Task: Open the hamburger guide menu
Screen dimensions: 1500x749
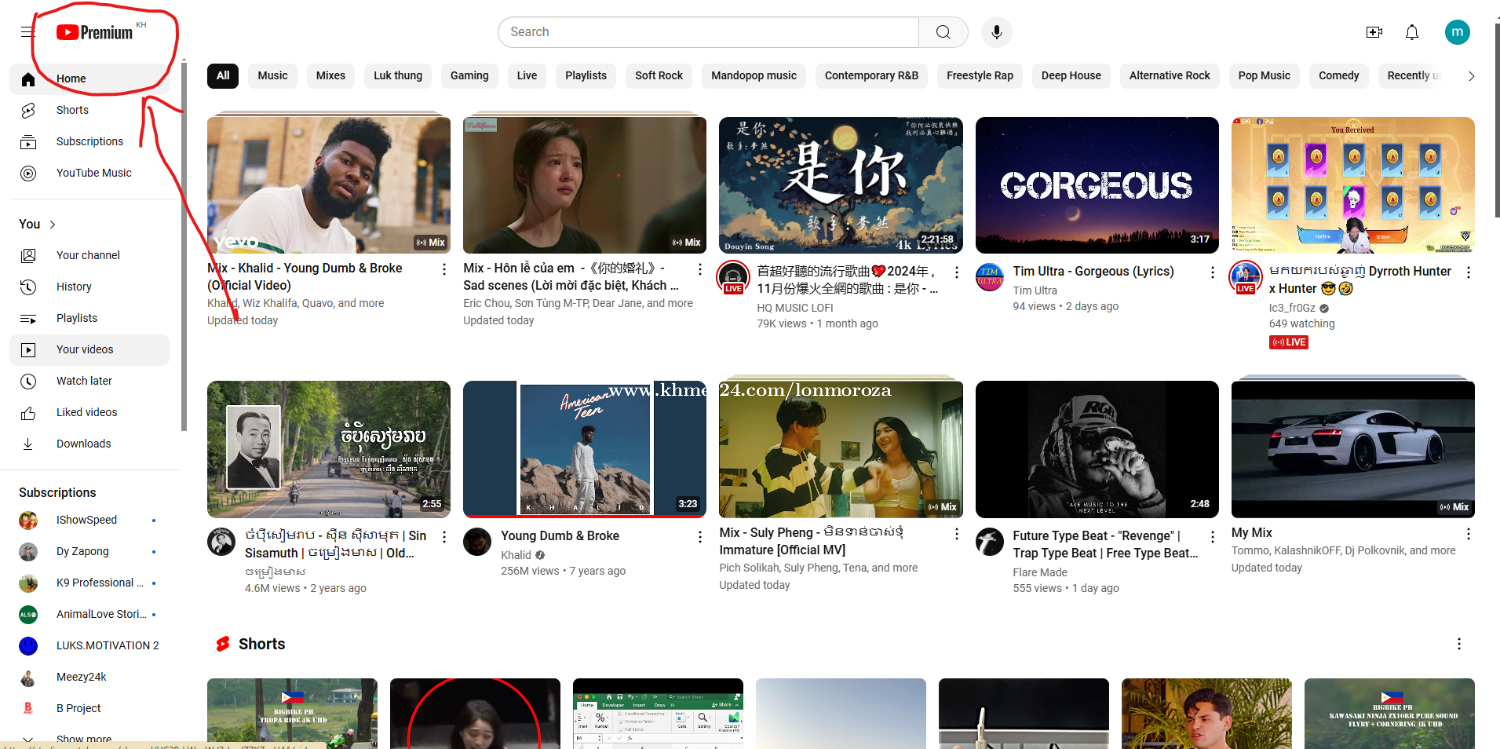Action: (27, 32)
